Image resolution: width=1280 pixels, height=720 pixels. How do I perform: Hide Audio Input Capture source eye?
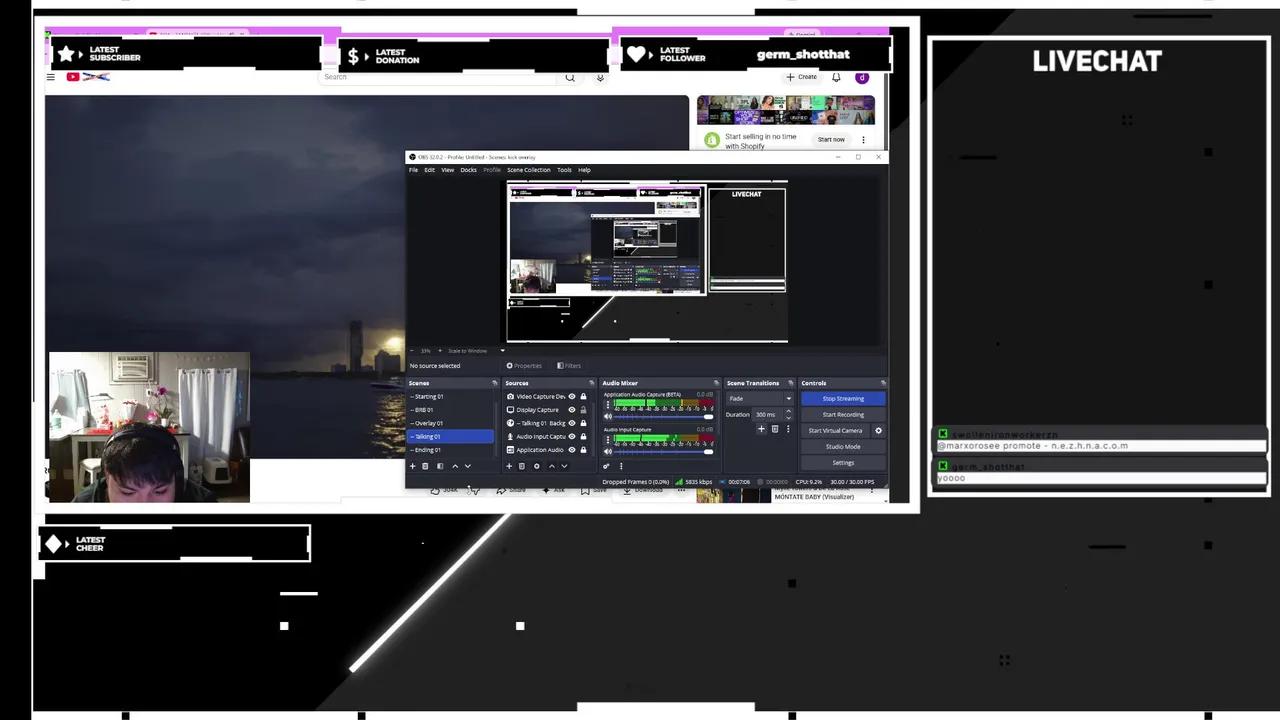pyautogui.click(x=572, y=436)
